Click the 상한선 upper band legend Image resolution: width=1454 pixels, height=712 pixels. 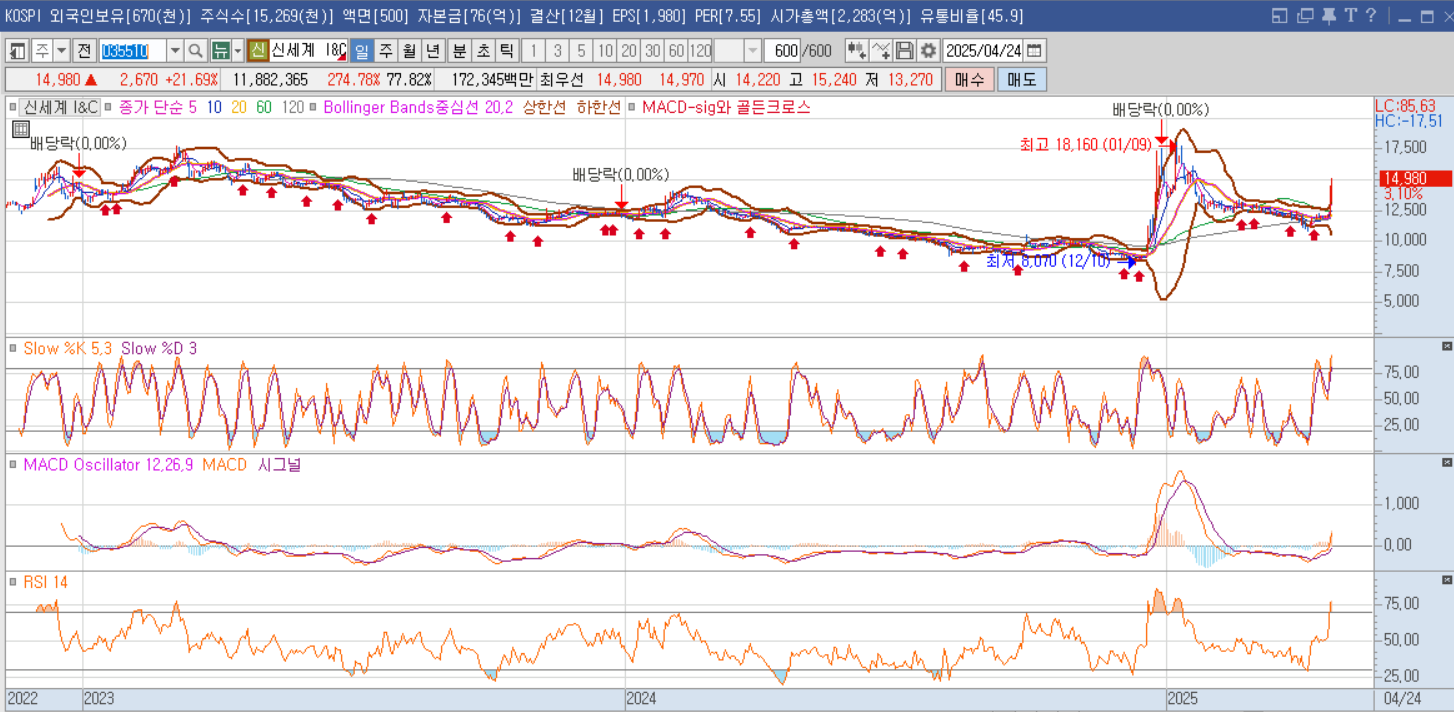point(544,106)
